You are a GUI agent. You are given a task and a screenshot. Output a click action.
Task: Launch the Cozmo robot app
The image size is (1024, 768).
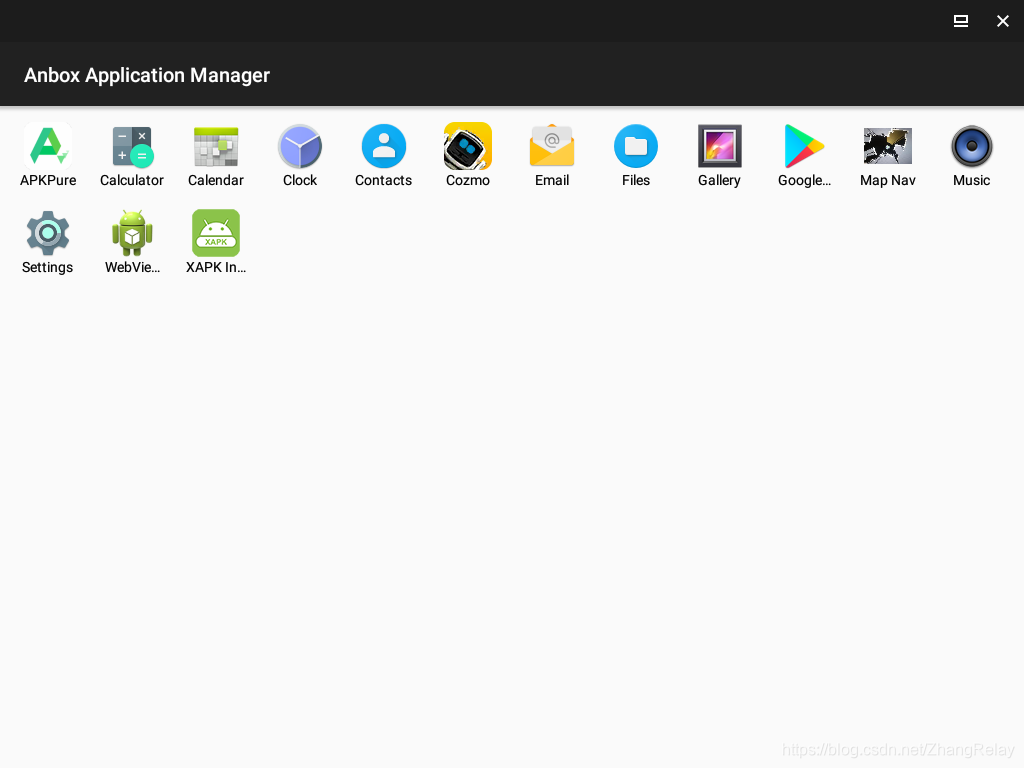[x=468, y=146]
